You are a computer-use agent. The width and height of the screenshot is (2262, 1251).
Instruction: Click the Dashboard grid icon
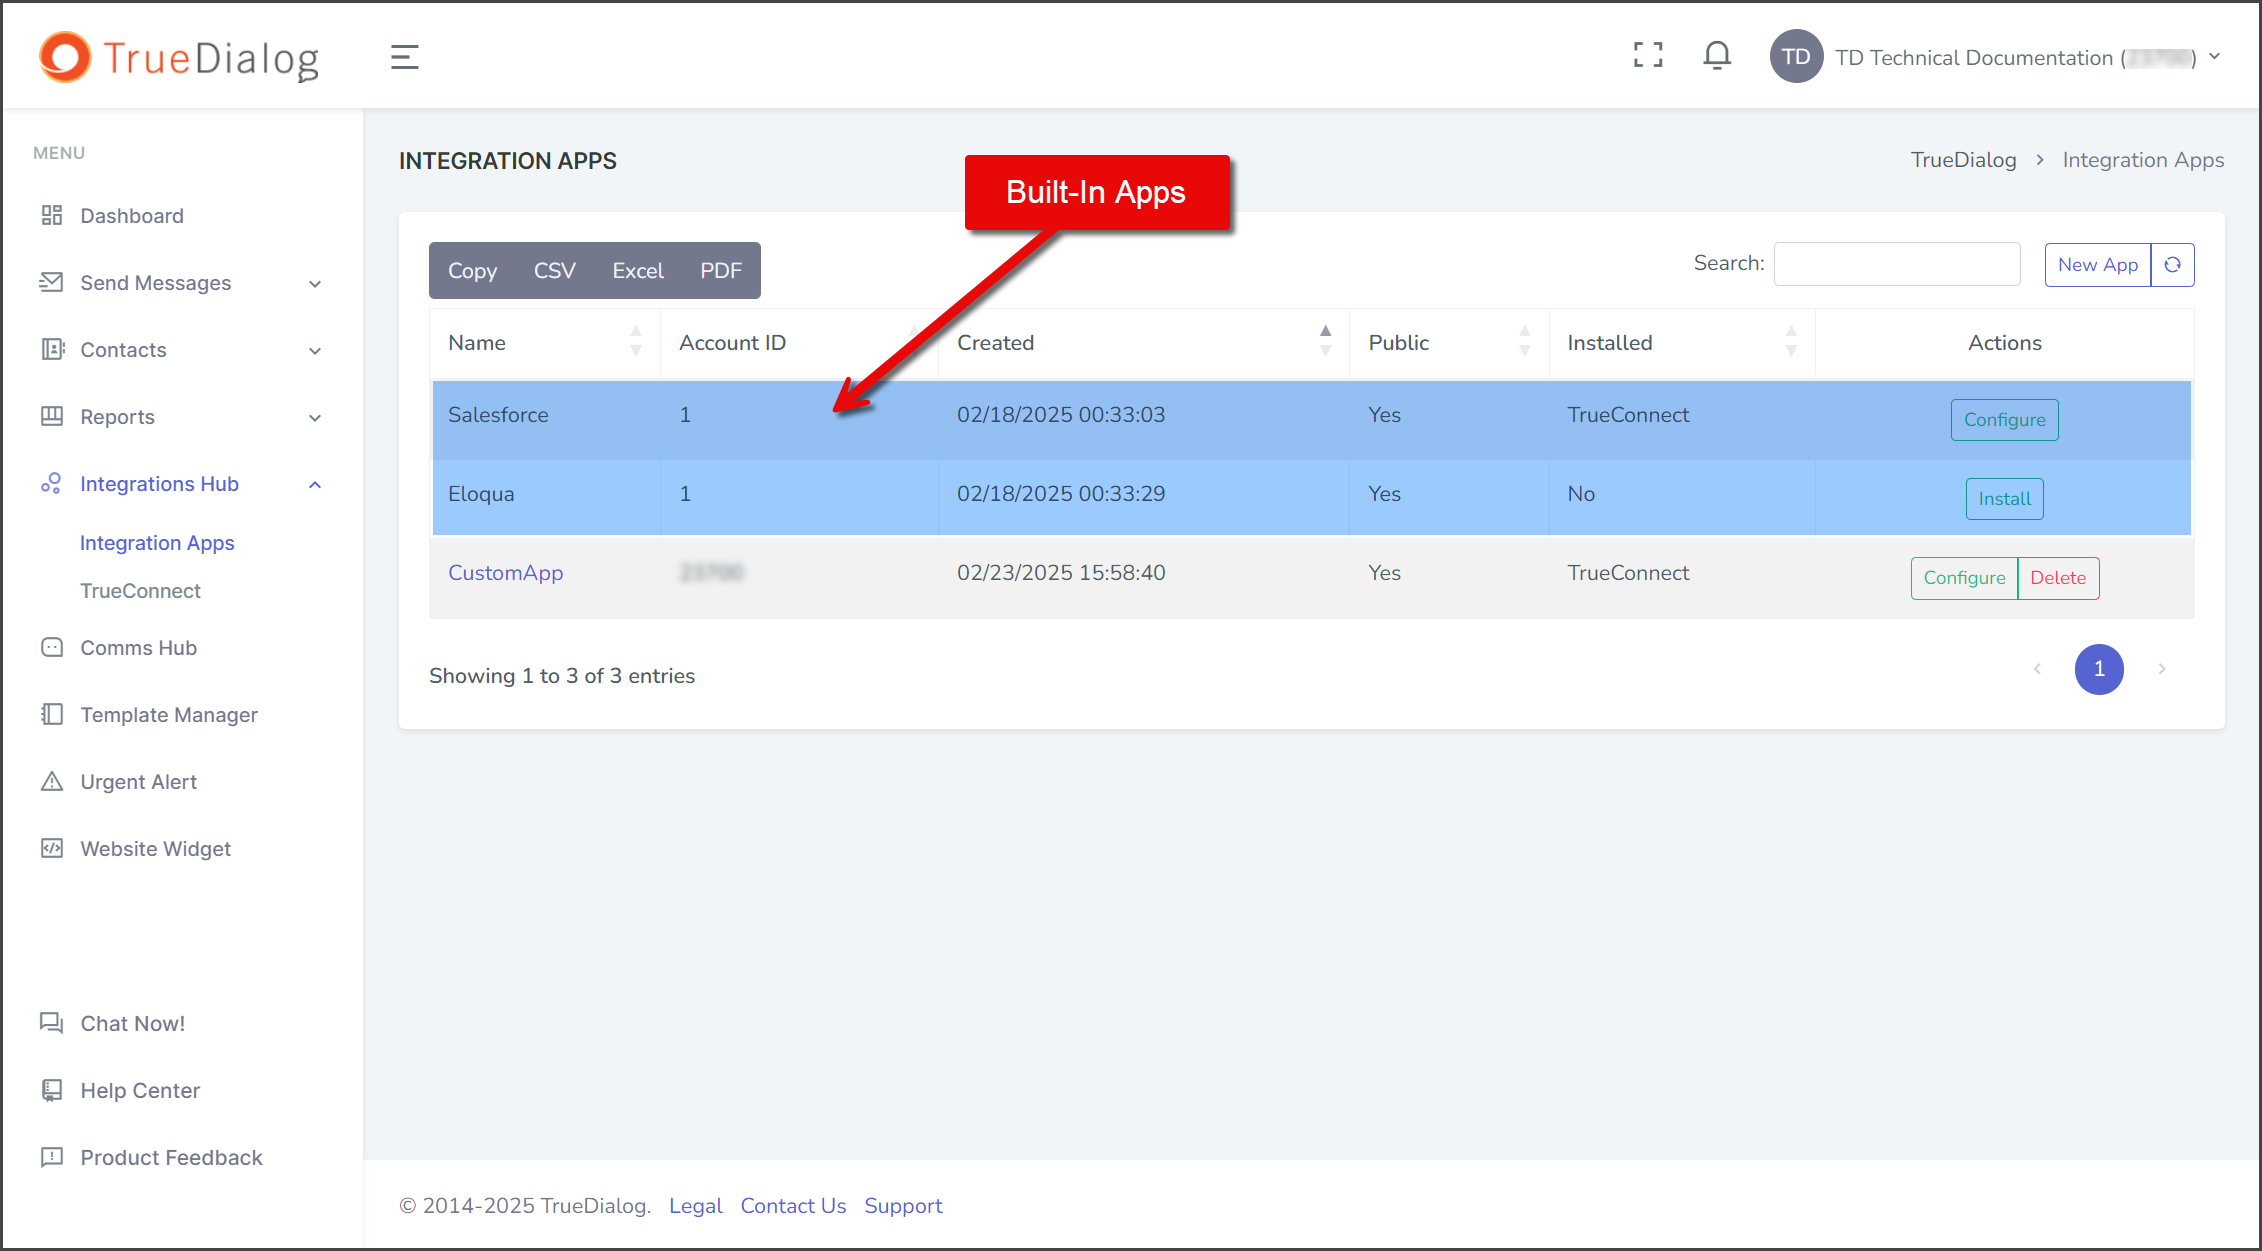tap(52, 215)
